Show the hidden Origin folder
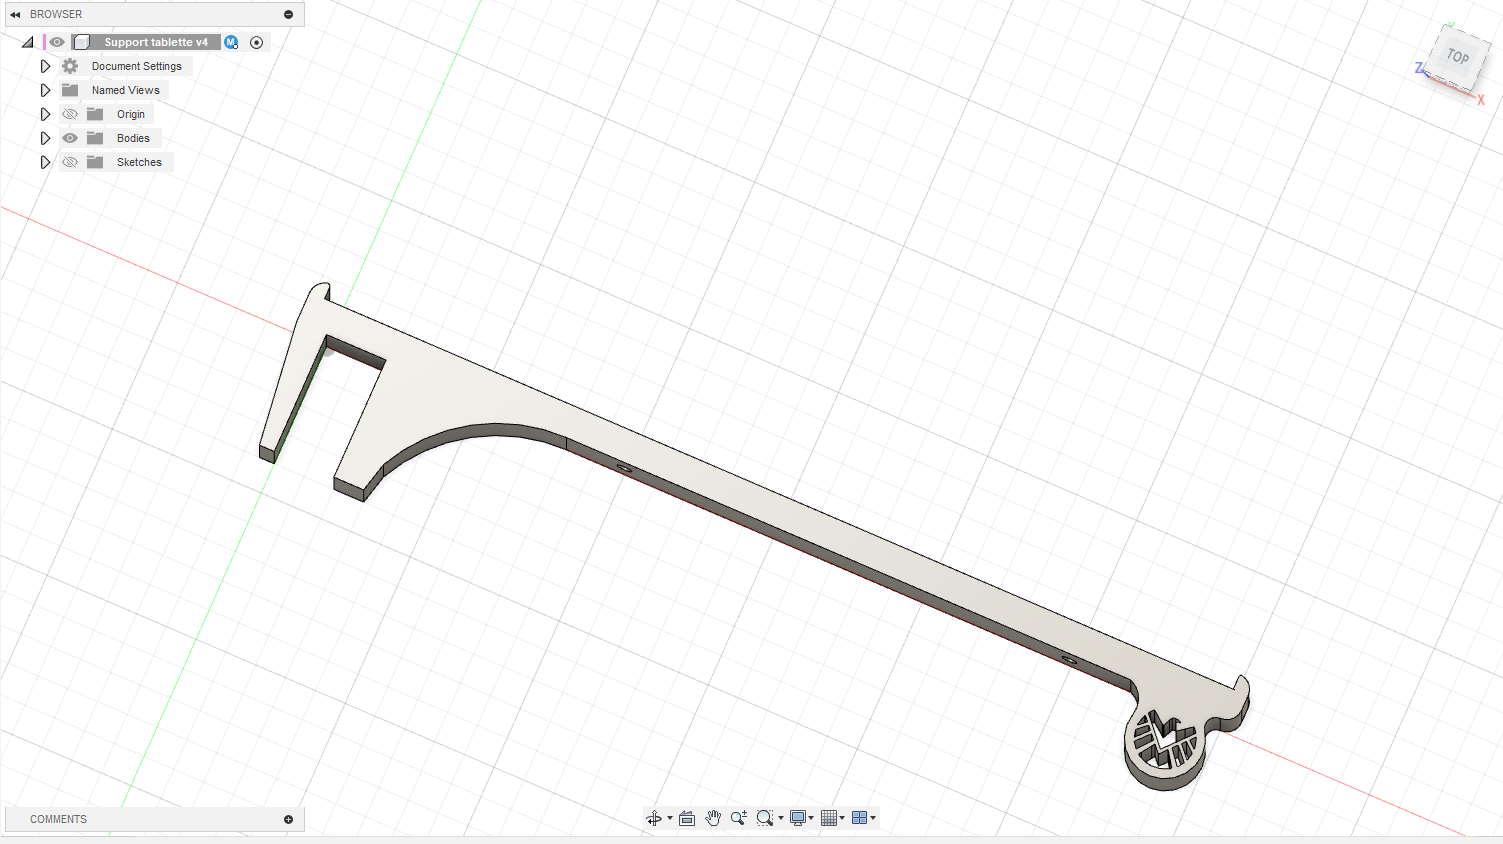1503x844 pixels. pos(70,114)
